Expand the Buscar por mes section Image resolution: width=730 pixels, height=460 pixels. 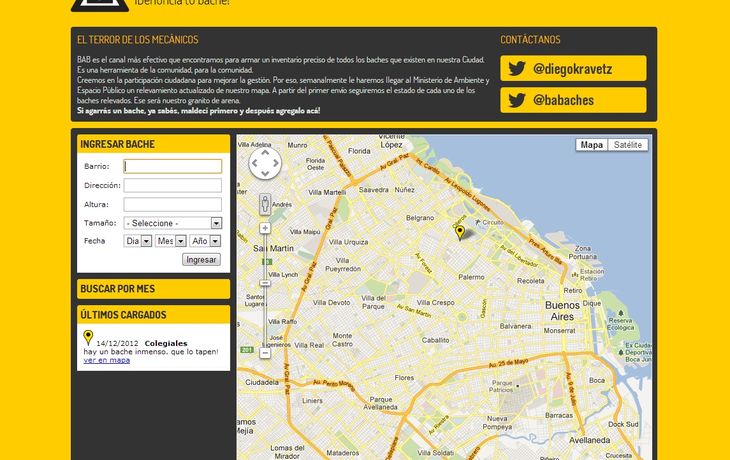(154, 289)
